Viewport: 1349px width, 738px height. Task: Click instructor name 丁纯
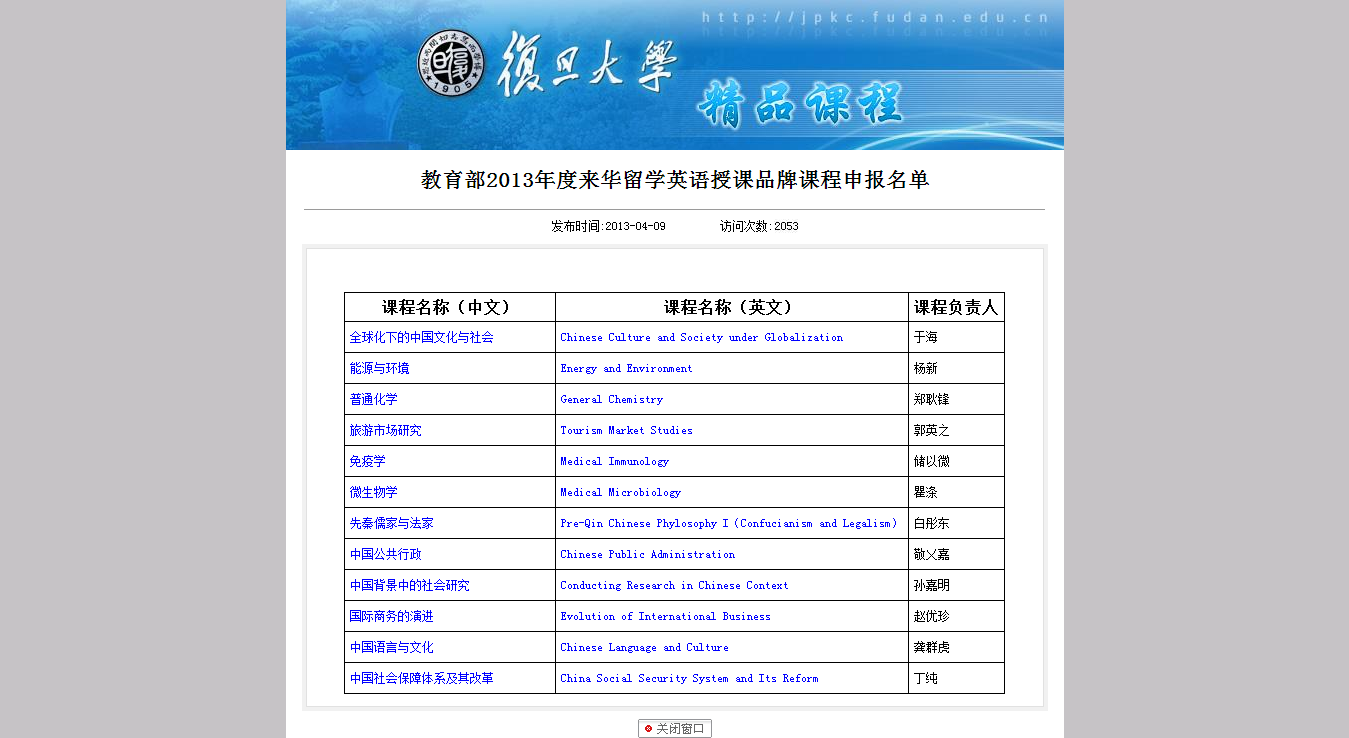pos(926,679)
